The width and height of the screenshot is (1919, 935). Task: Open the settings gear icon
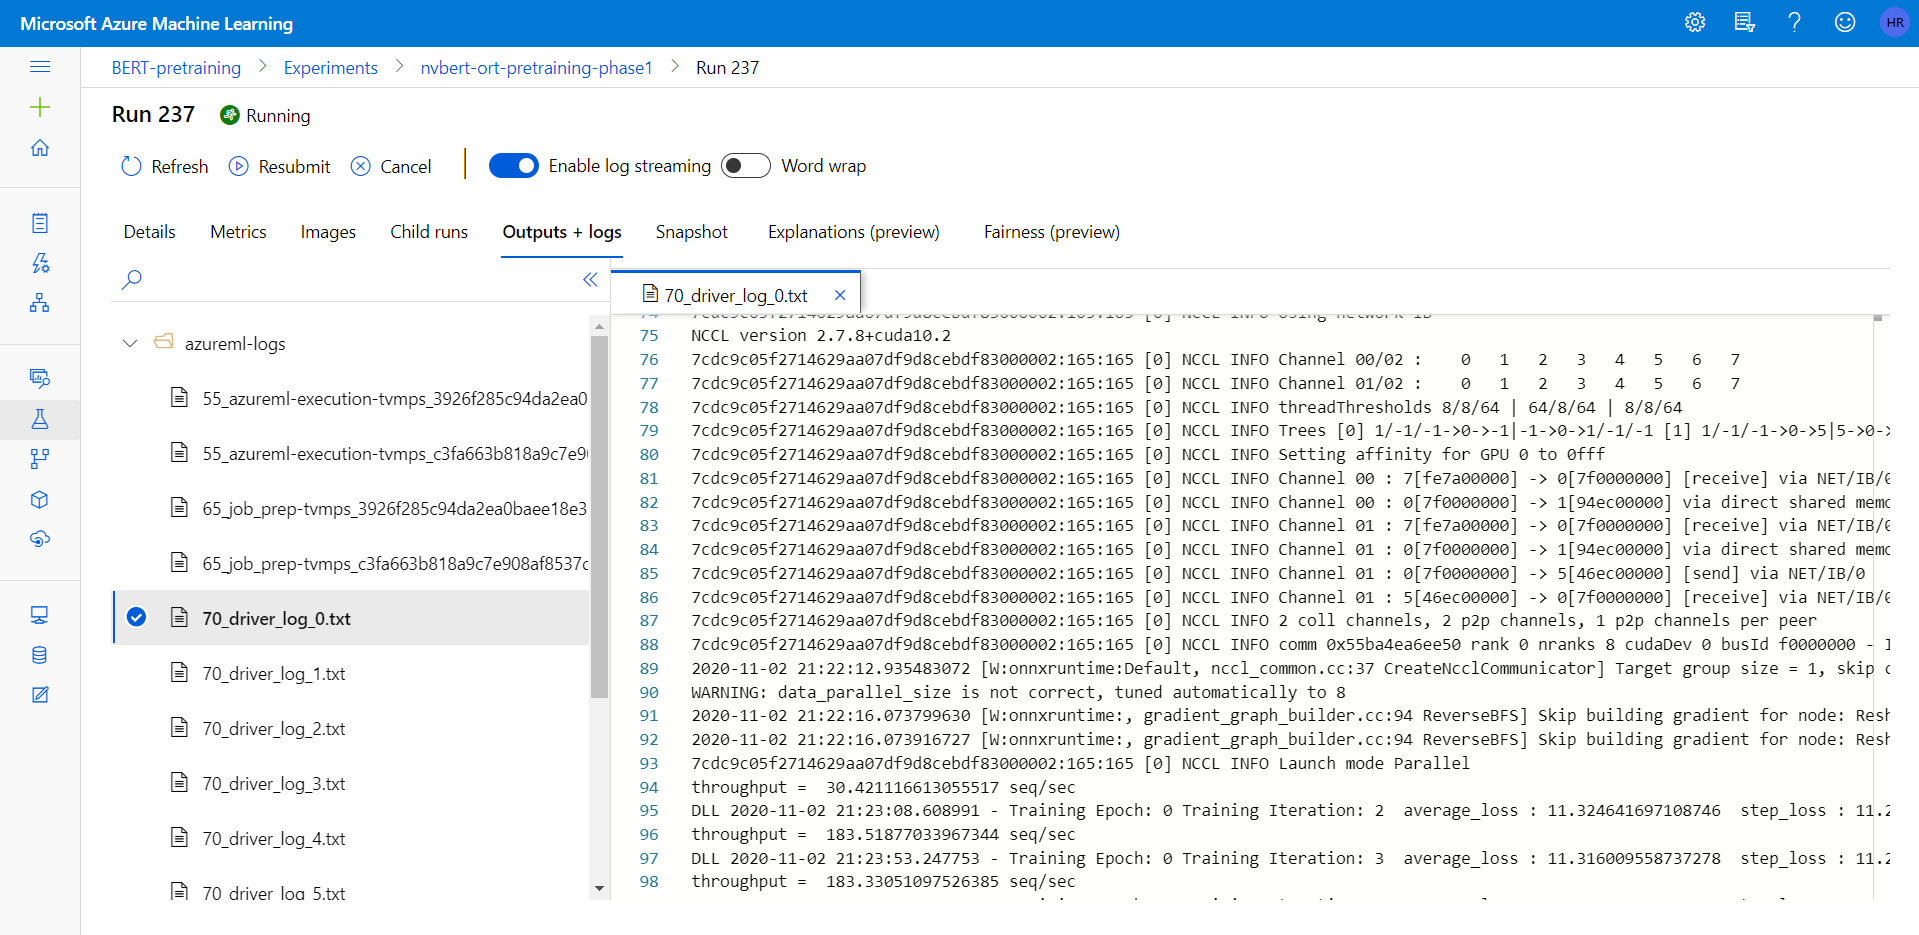click(1694, 22)
